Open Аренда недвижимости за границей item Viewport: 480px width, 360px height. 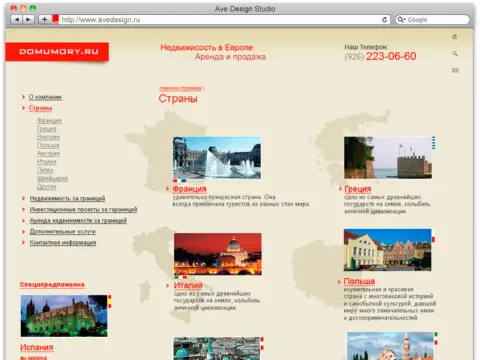tap(78, 221)
